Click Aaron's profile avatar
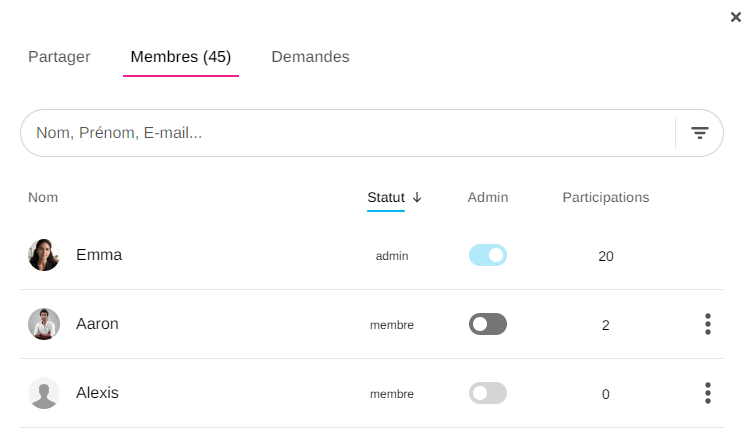Image resolution: width=750 pixels, height=438 pixels. (x=44, y=324)
